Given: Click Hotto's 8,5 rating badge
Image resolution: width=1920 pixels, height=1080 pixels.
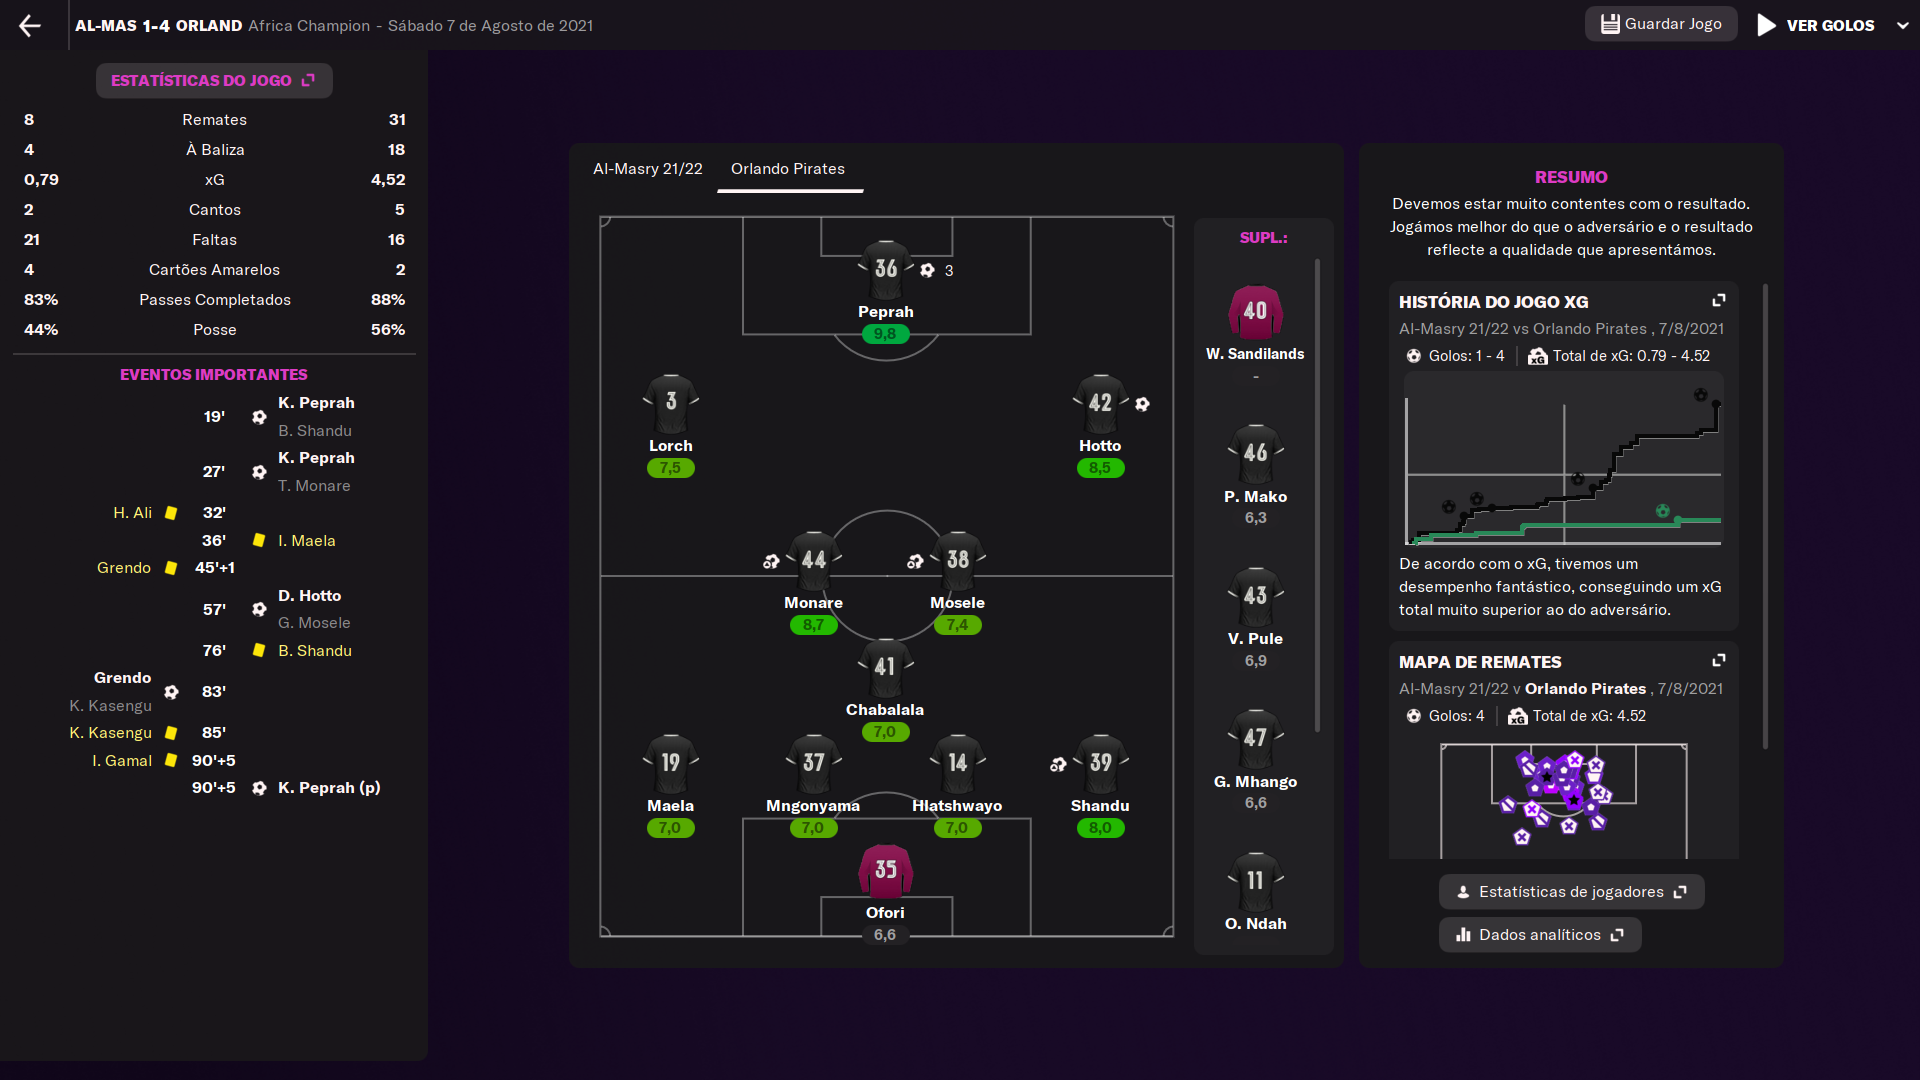Looking at the screenshot, I should [x=1100, y=468].
